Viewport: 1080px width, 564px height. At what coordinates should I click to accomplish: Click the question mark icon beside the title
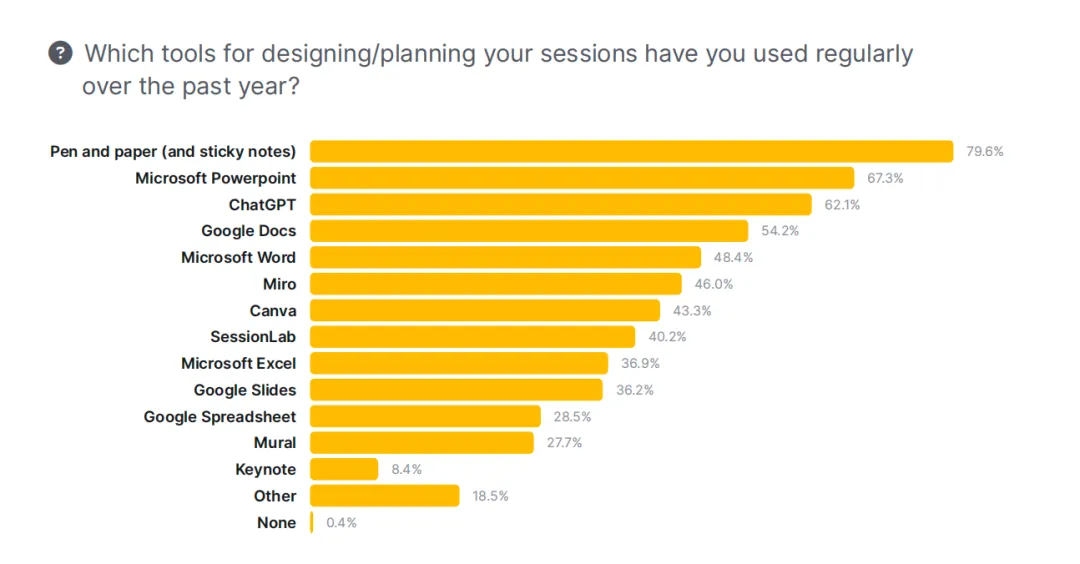click(60, 53)
